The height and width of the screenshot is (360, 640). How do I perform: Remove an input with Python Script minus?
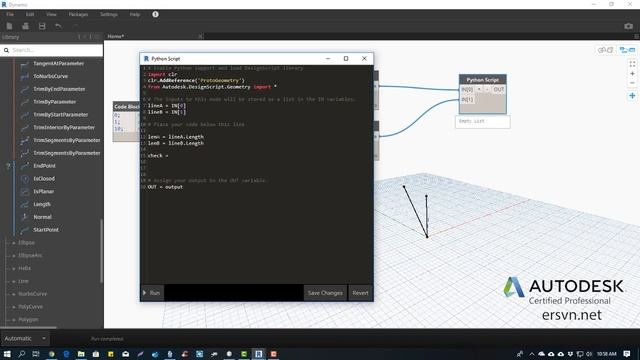(487, 89)
